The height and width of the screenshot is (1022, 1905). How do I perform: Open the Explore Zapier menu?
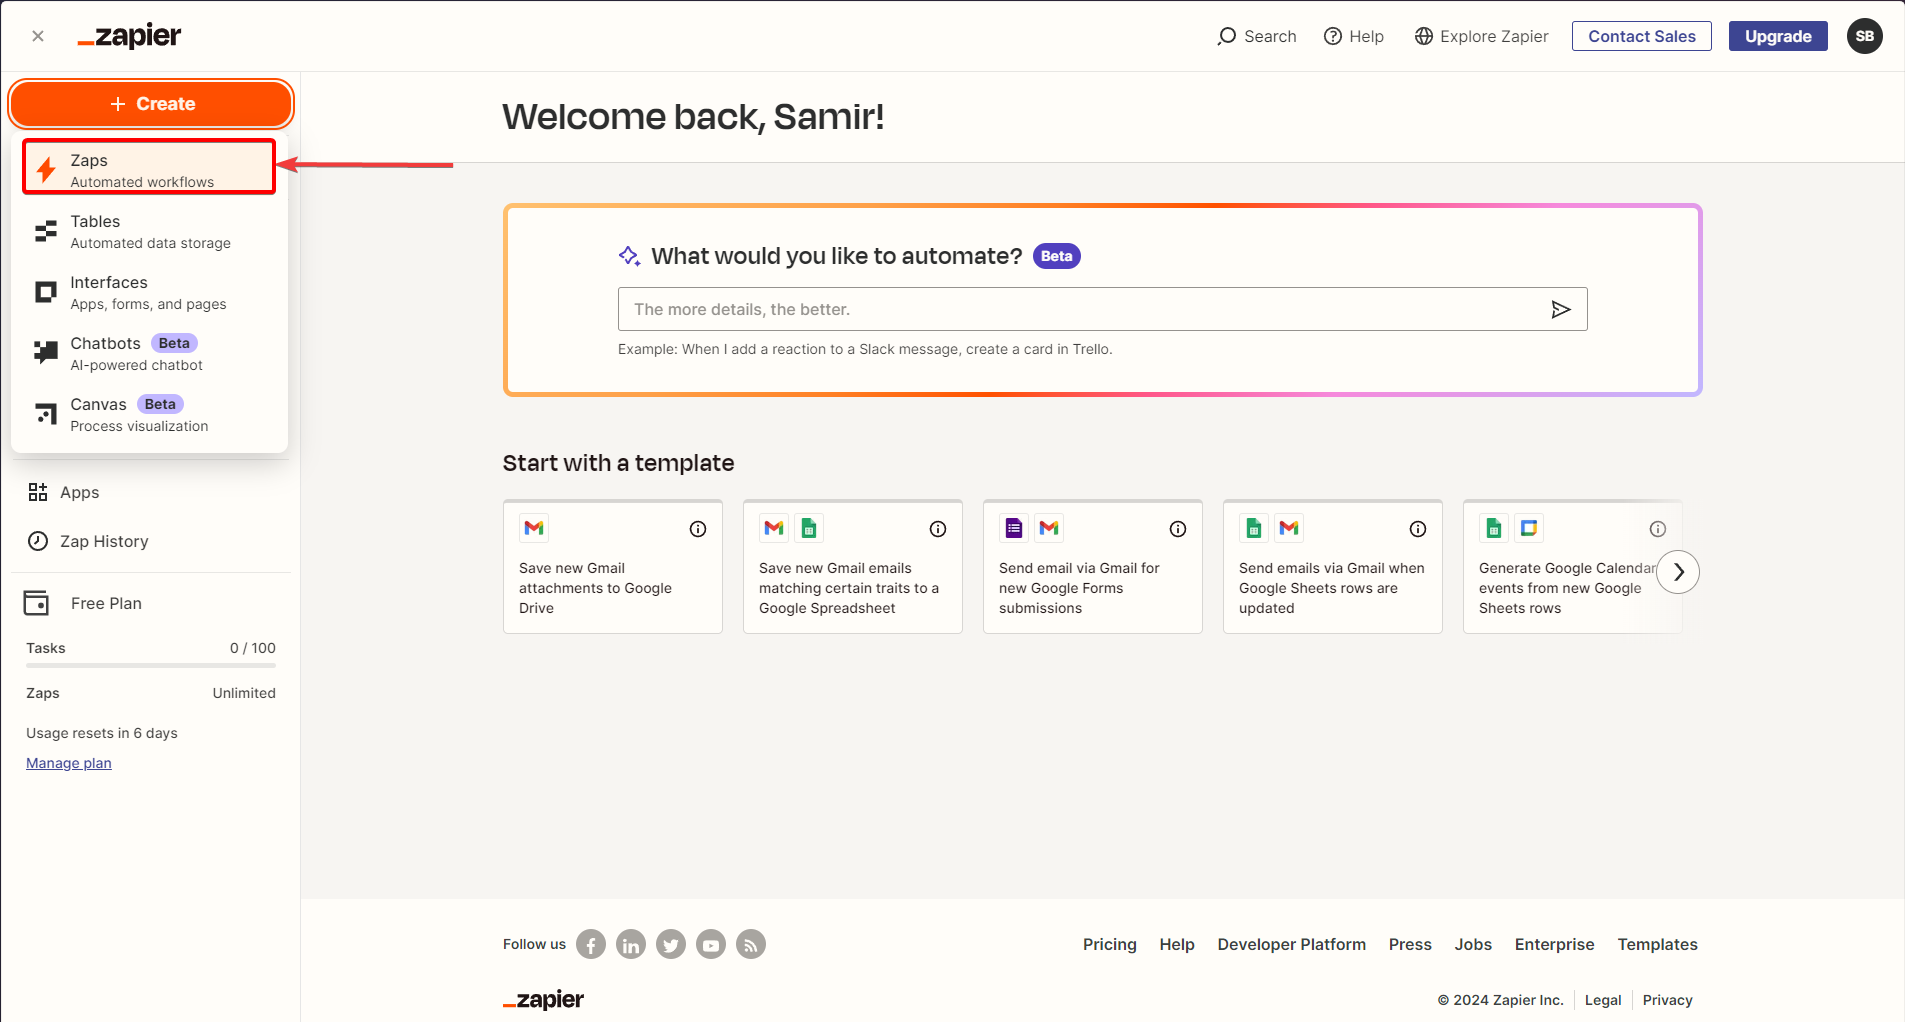point(1480,36)
